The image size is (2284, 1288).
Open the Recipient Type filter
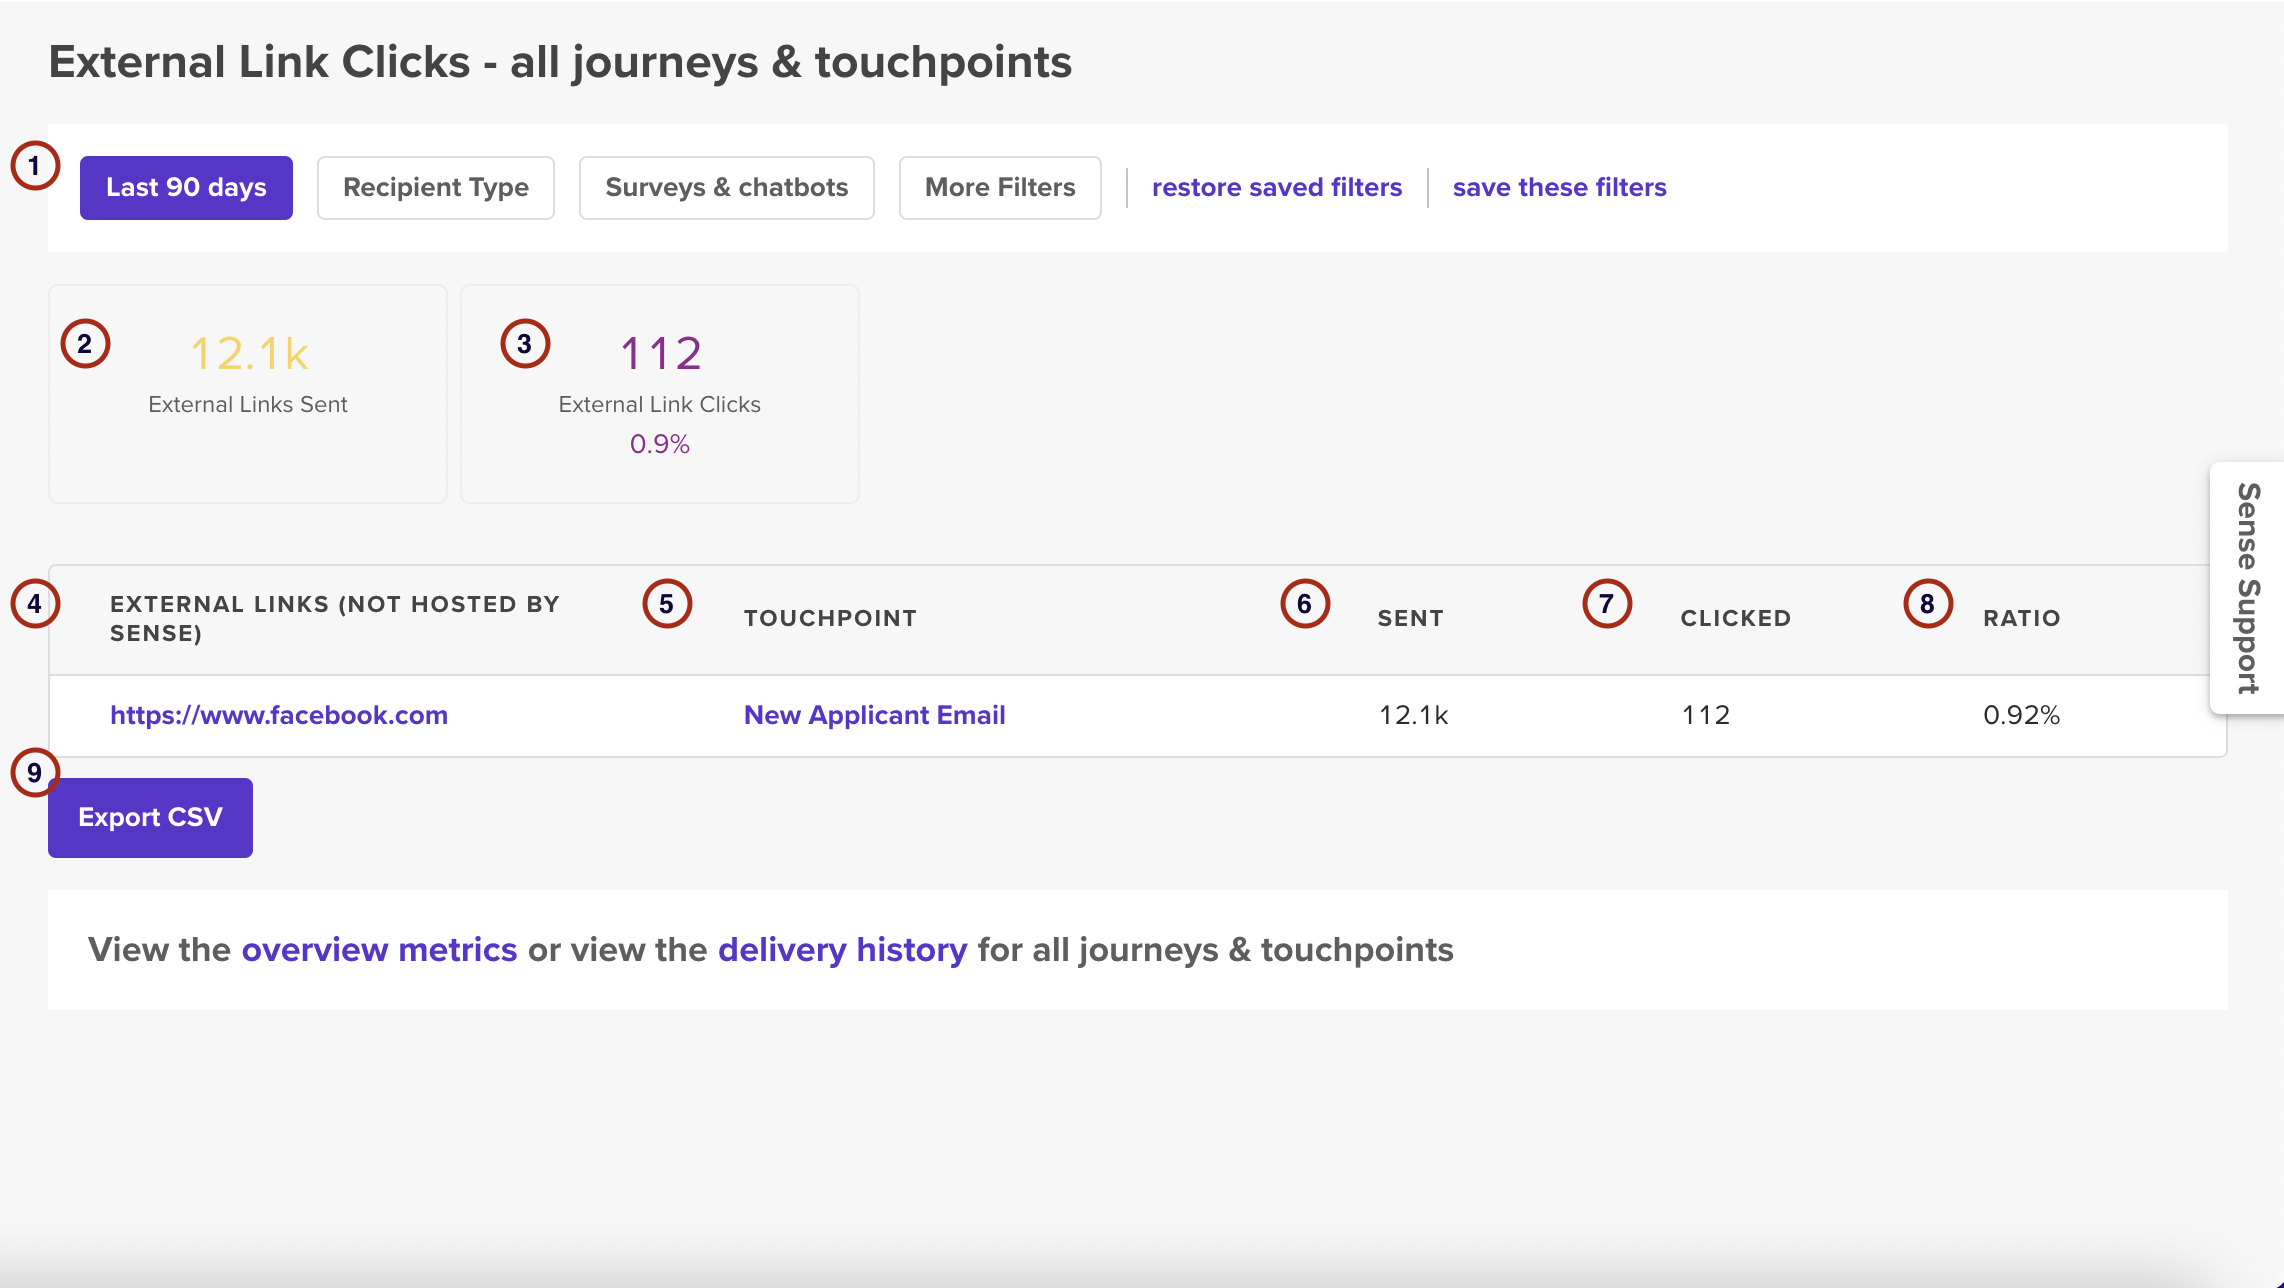point(435,187)
